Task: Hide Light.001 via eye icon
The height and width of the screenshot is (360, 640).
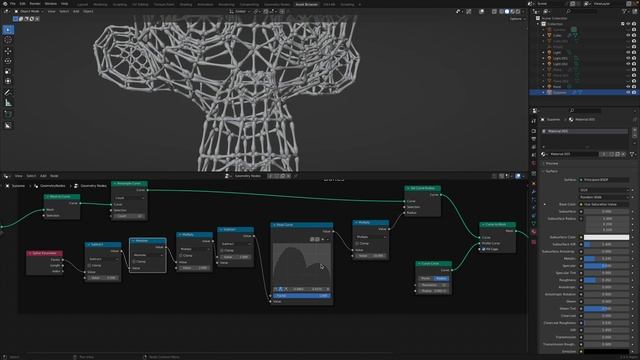Action: tap(628, 58)
